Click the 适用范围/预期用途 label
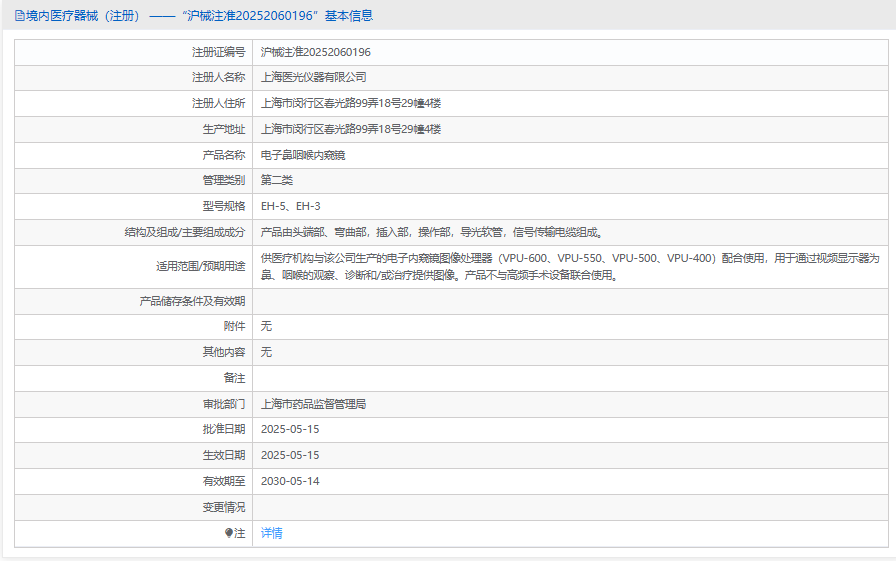Image resolution: width=896 pixels, height=561 pixels. 201,267
